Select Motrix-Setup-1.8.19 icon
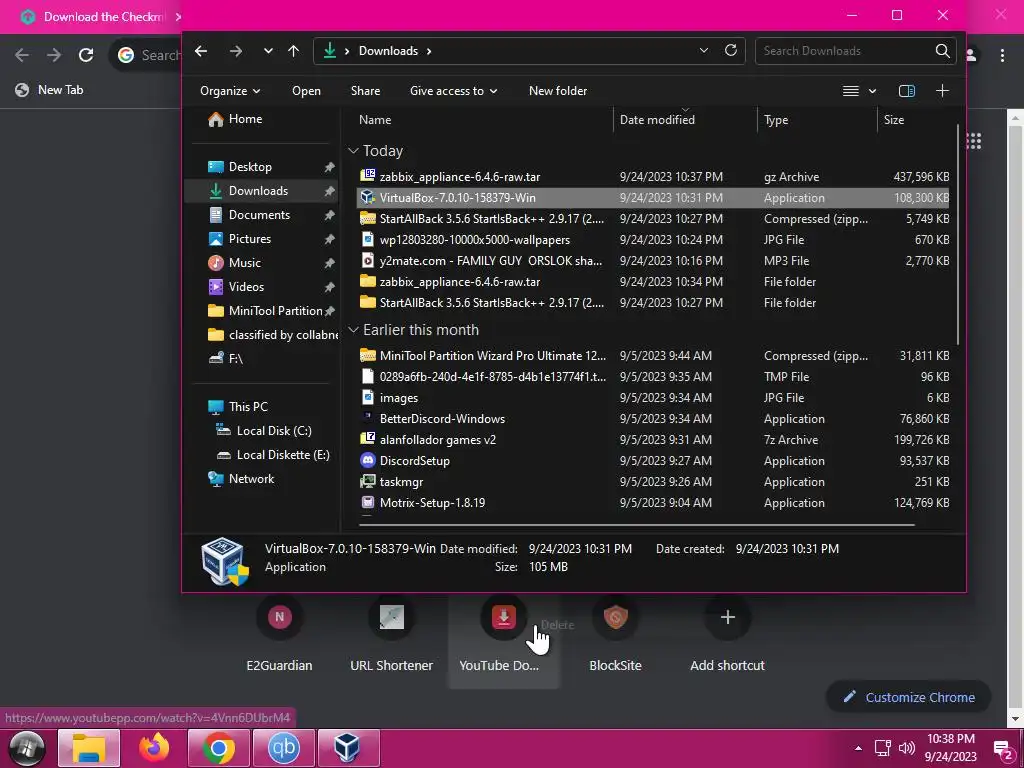This screenshot has height=768, width=1024. click(x=368, y=502)
